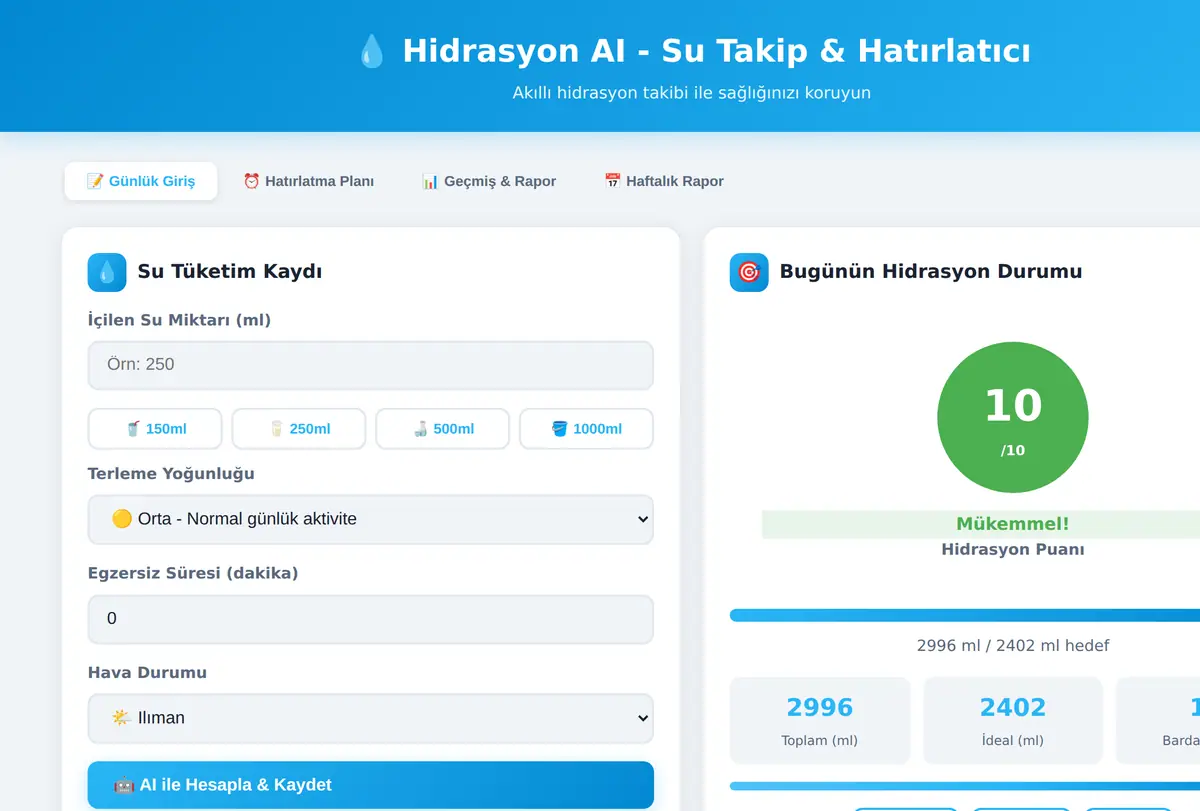The height and width of the screenshot is (811, 1200).
Task: Click the hydration progress bar
Action: [965, 615]
